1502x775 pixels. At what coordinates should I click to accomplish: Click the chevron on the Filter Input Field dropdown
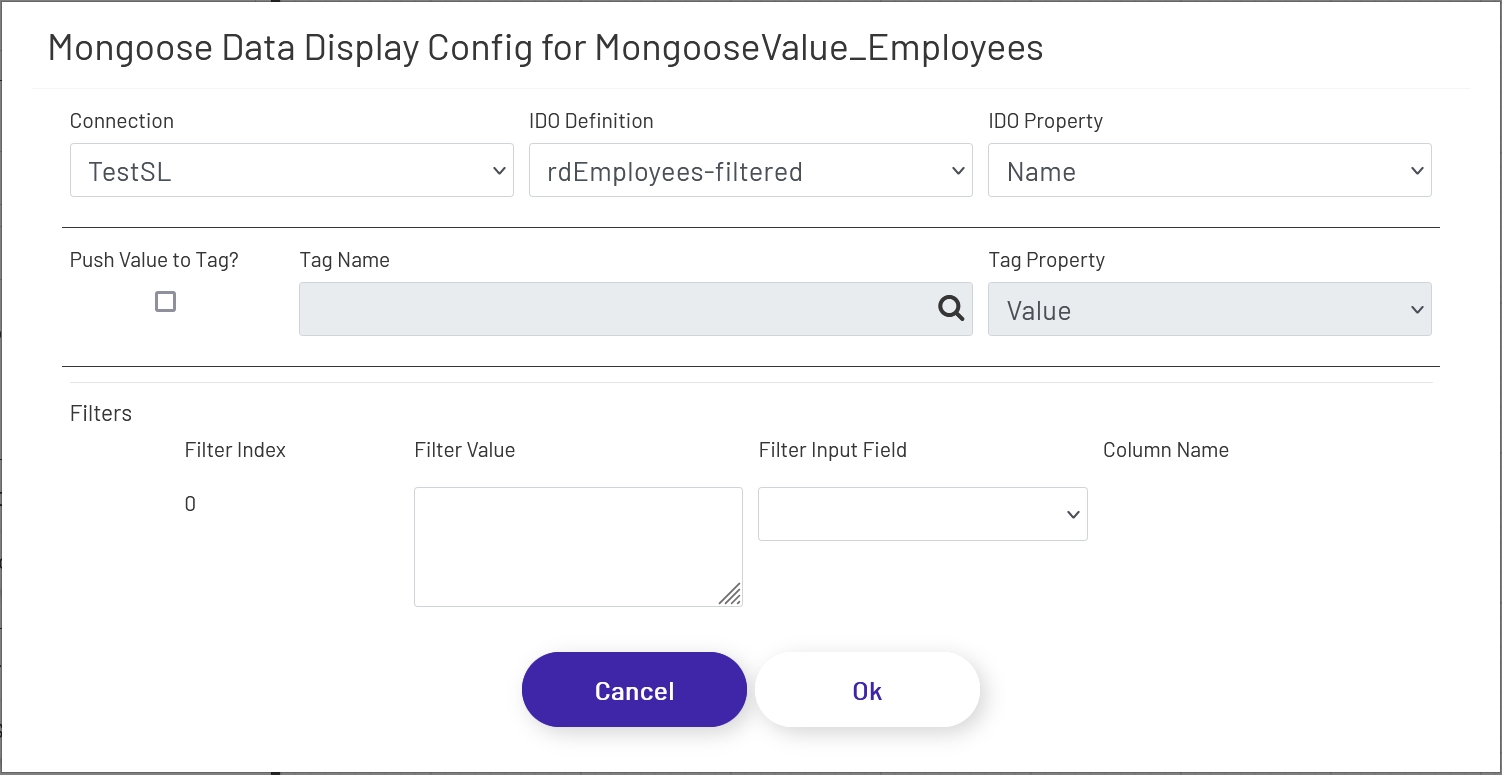1072,513
